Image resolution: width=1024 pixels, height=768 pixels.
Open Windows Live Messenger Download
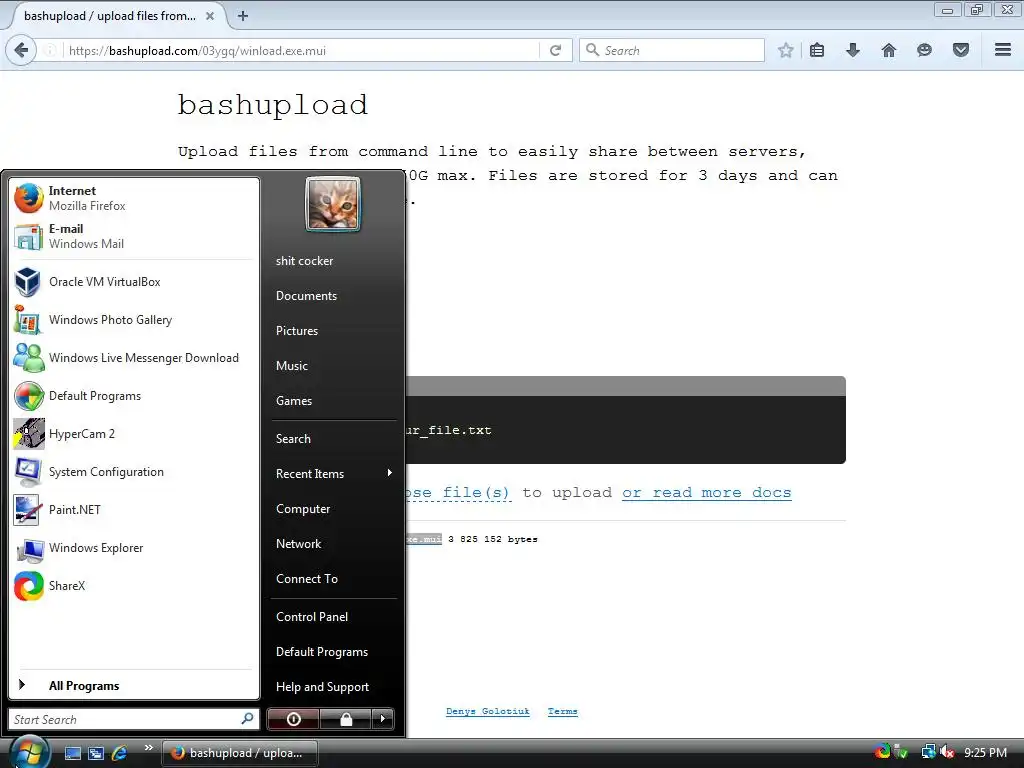pyautogui.click(x=133, y=358)
